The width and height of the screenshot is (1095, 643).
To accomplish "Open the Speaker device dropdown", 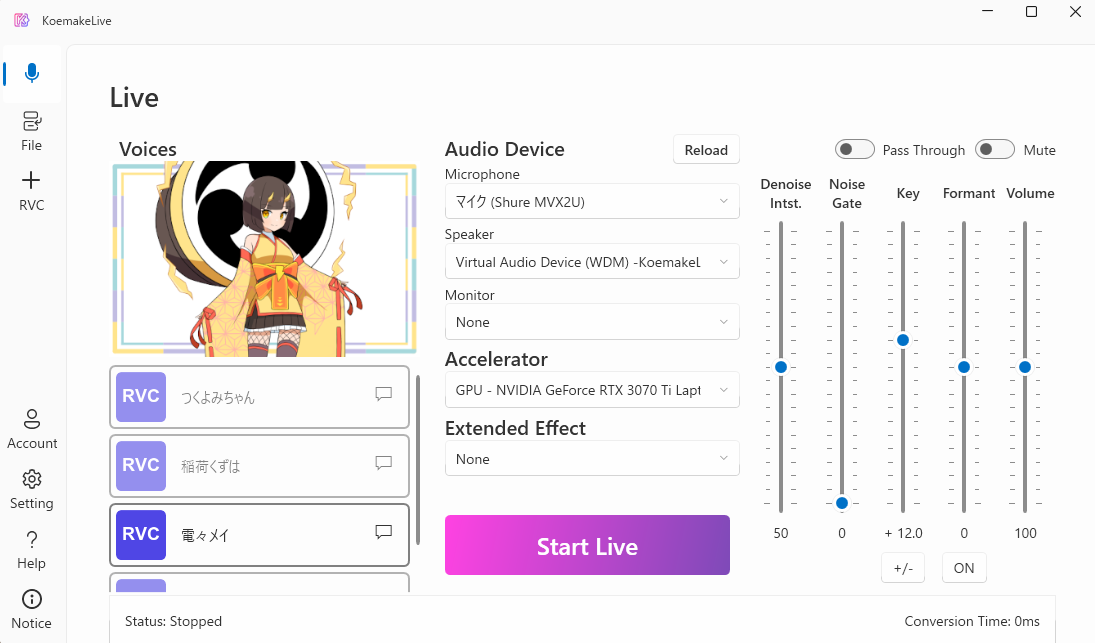I will pos(592,261).
